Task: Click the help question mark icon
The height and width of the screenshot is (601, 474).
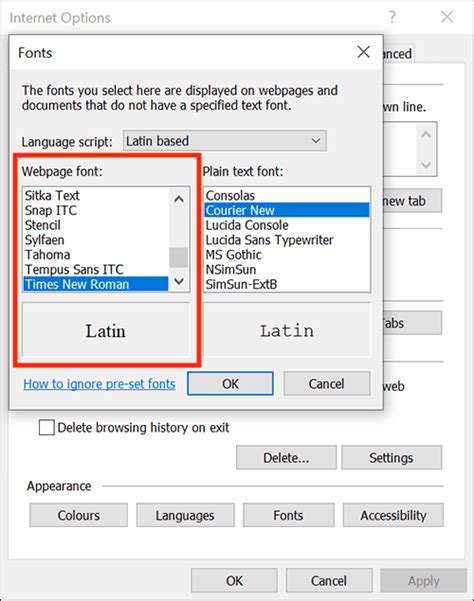Action: pos(392,17)
